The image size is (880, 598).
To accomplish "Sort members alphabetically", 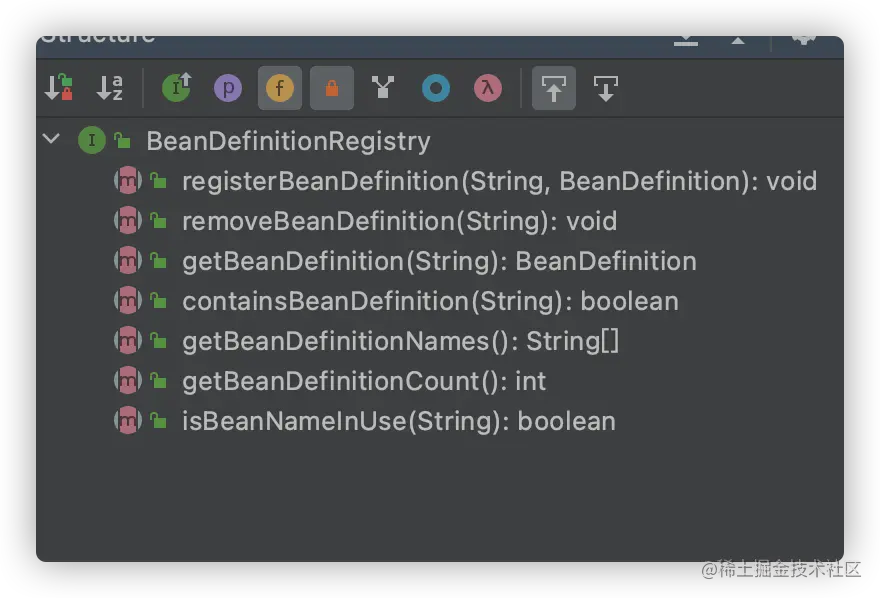I will coord(110,88).
